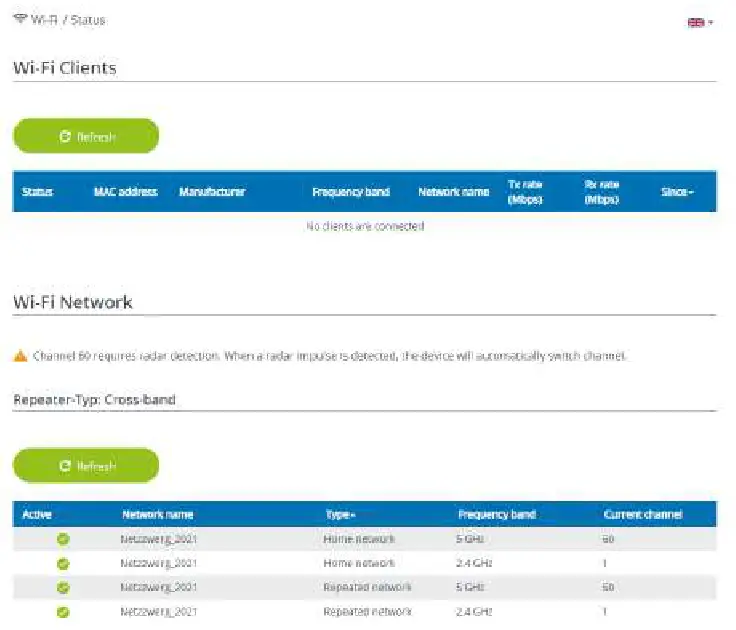Click active icon for 2.4 GHz Repeated network
This screenshot has width=736, height=630.
point(63,612)
